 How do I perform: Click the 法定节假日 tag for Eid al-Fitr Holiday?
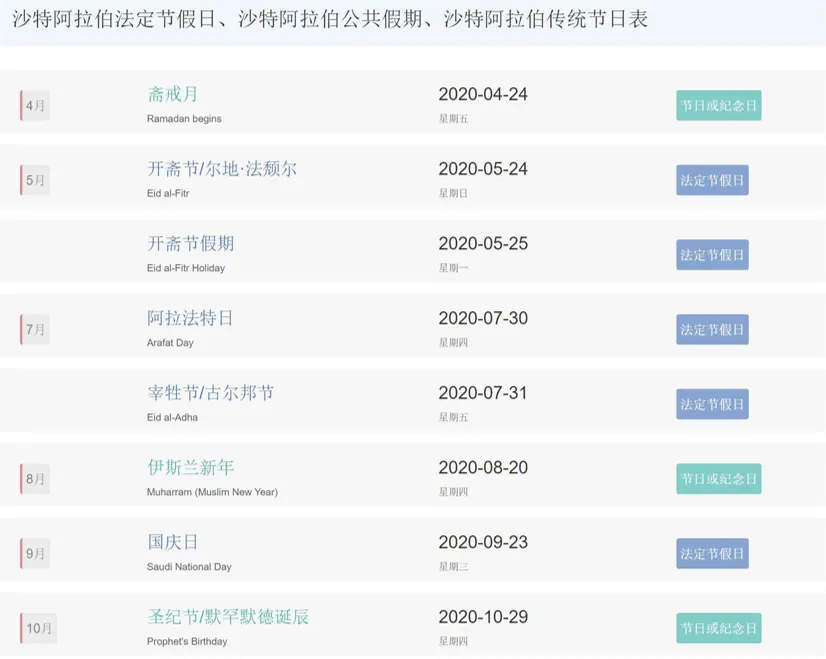point(712,255)
